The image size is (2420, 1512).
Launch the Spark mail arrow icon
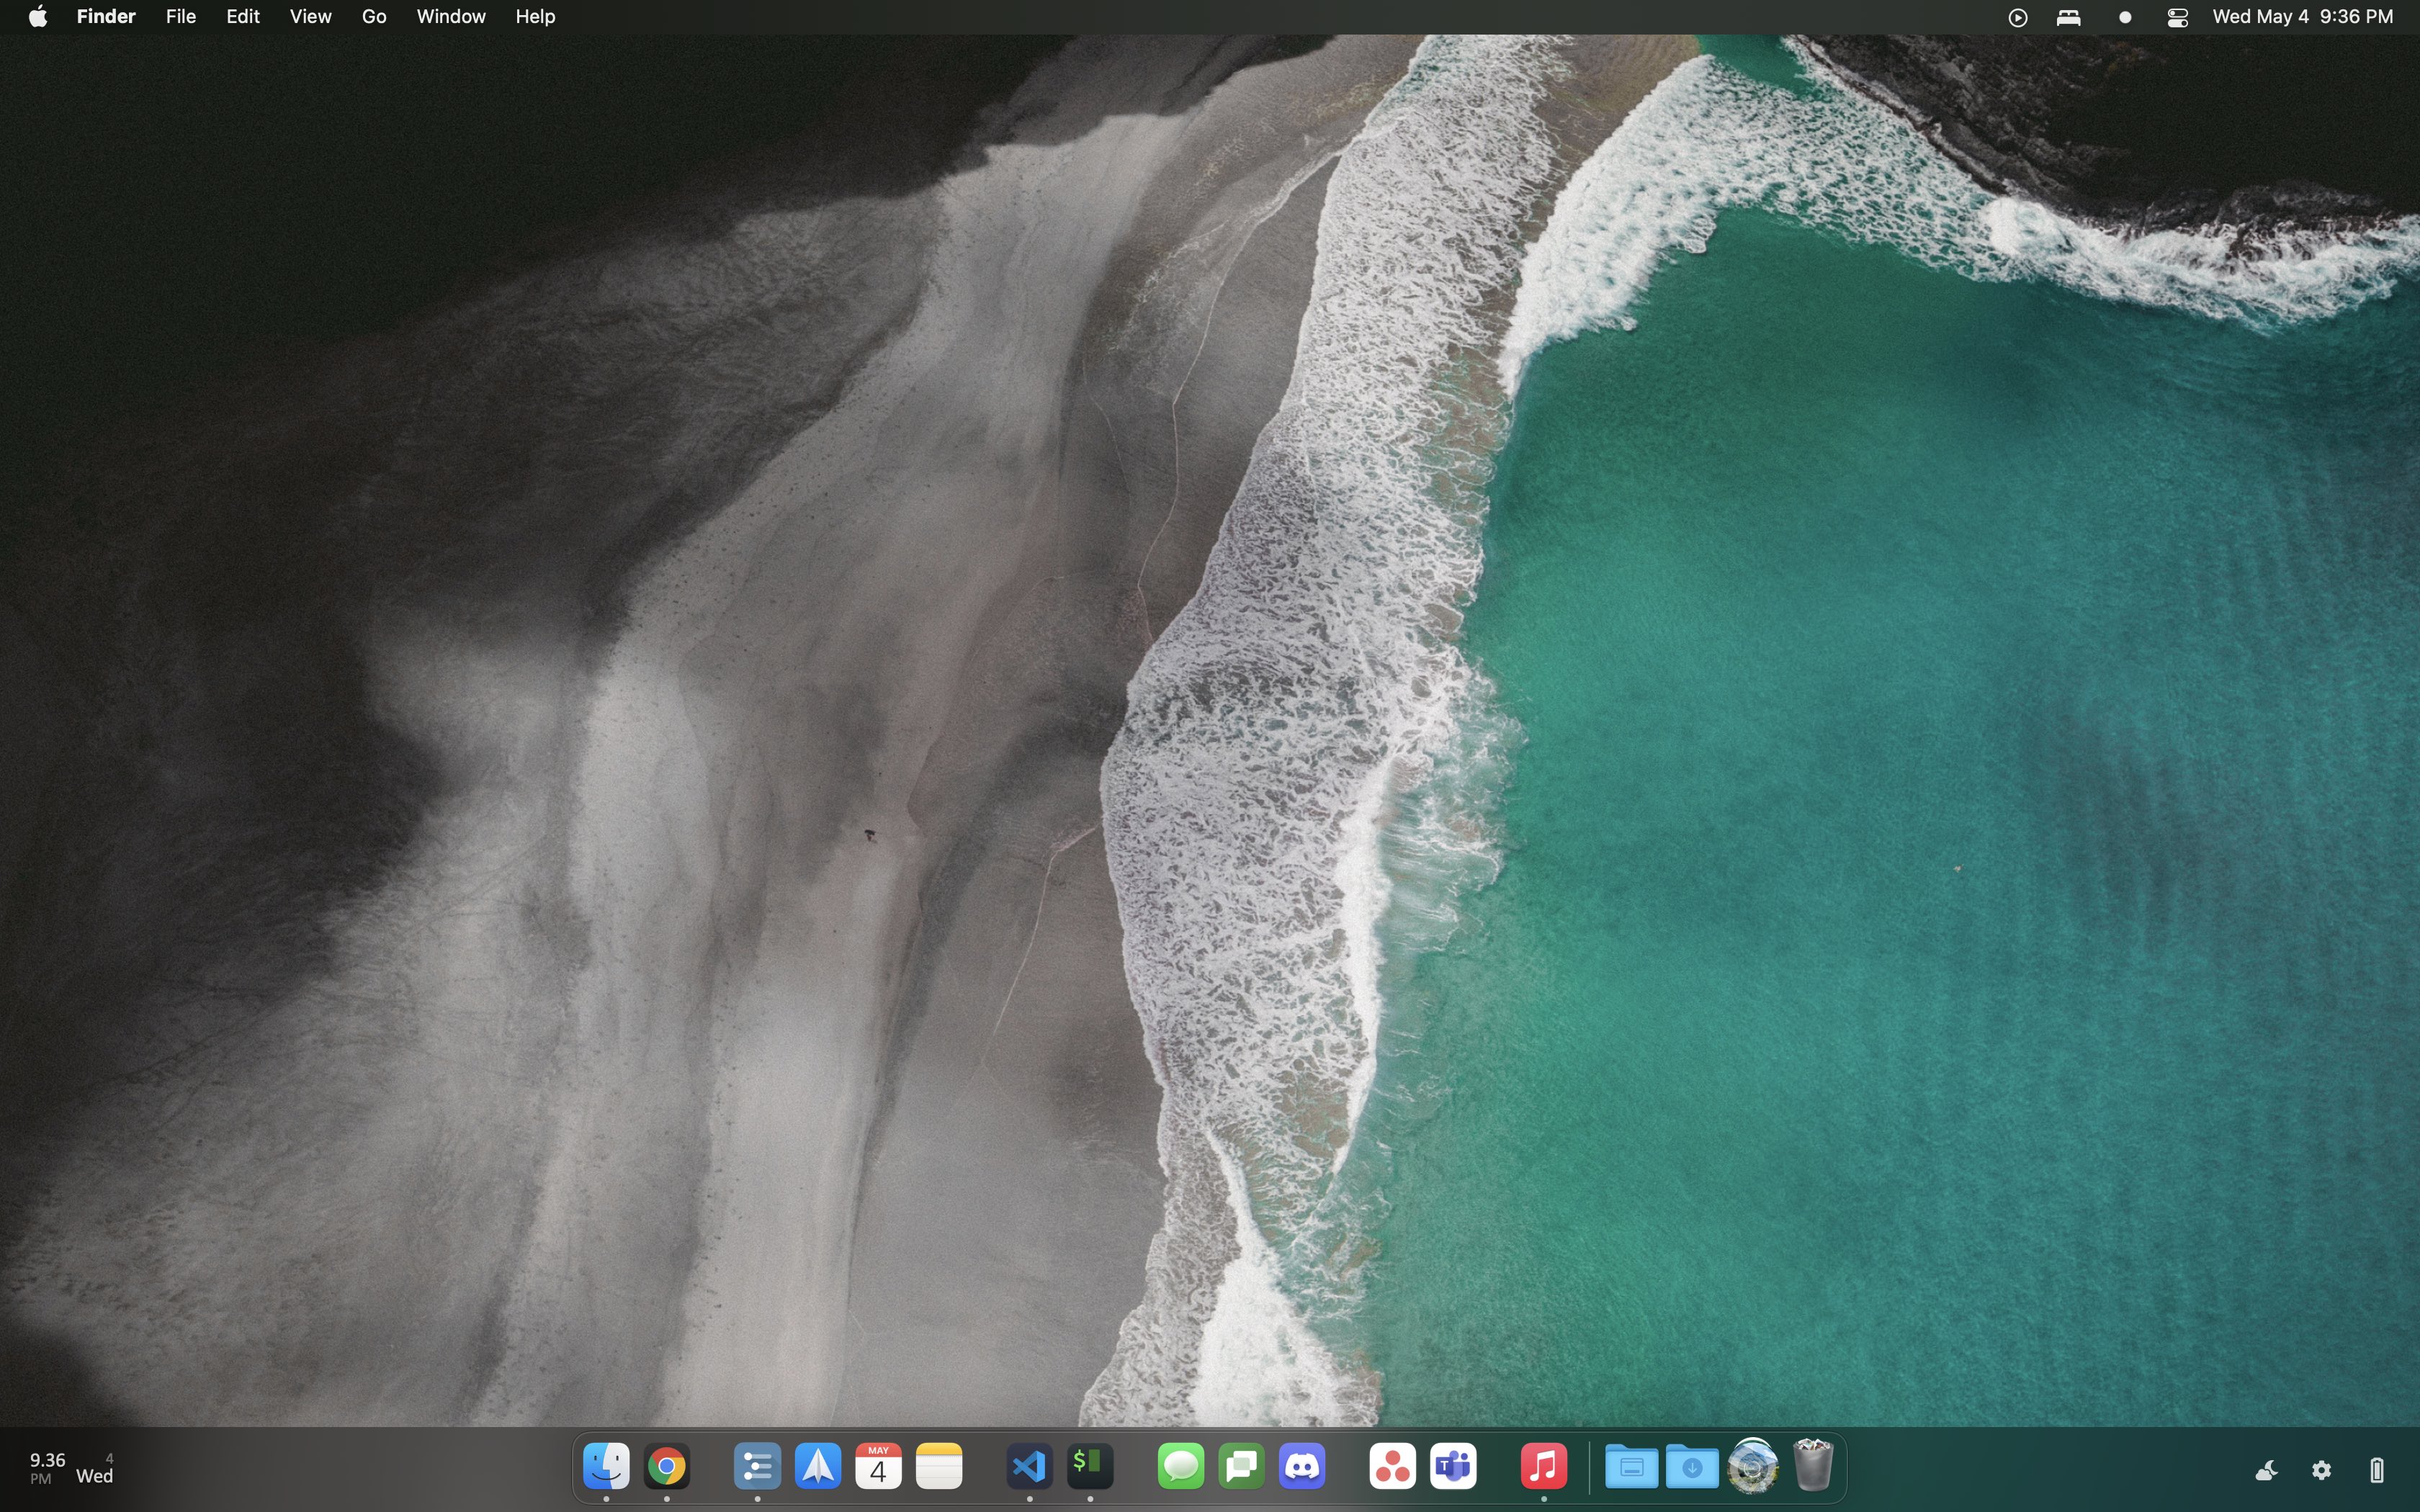[x=818, y=1467]
